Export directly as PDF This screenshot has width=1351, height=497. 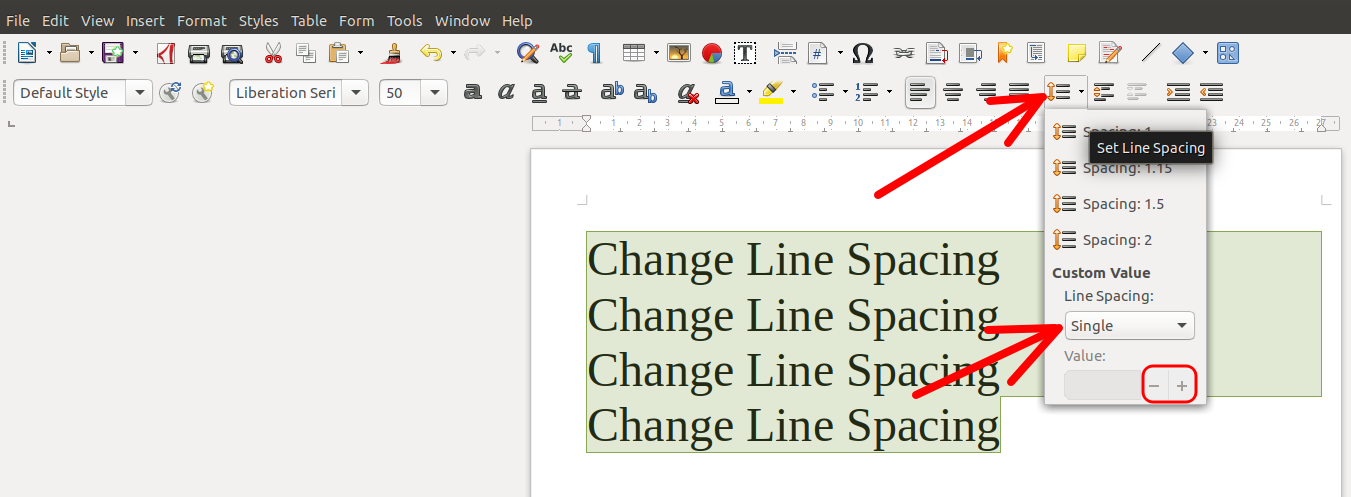point(166,52)
